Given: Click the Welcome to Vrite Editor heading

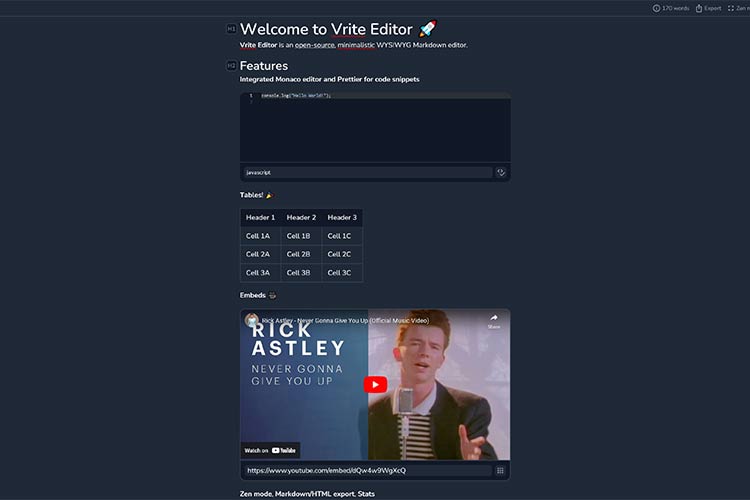Looking at the screenshot, I should point(338,29).
